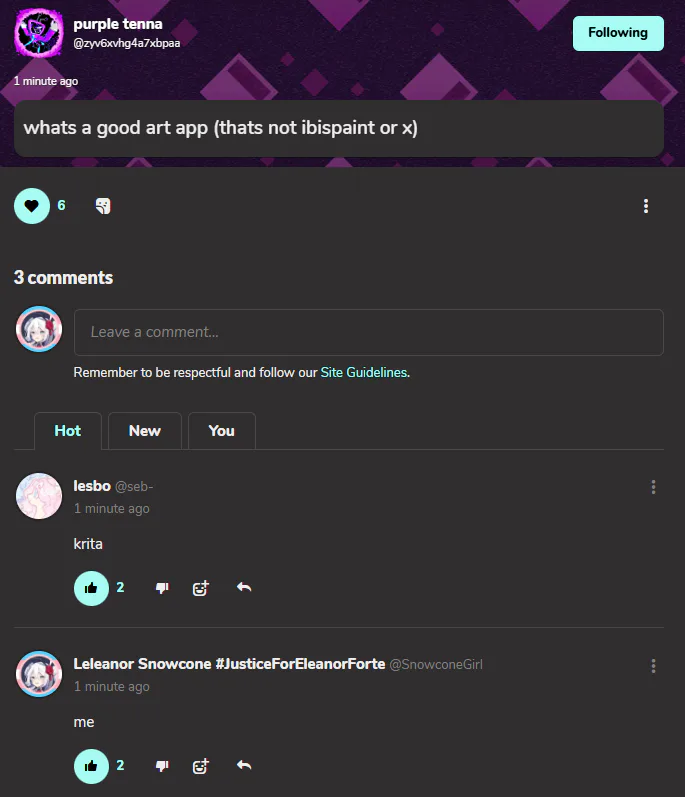The width and height of the screenshot is (685, 797).
Task: Add reaction to lesbo's krita comment
Action: pos(201,588)
